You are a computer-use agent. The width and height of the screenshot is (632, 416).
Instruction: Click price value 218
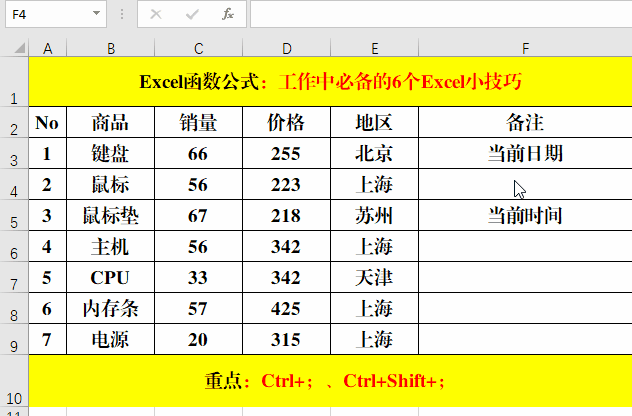click(x=286, y=215)
